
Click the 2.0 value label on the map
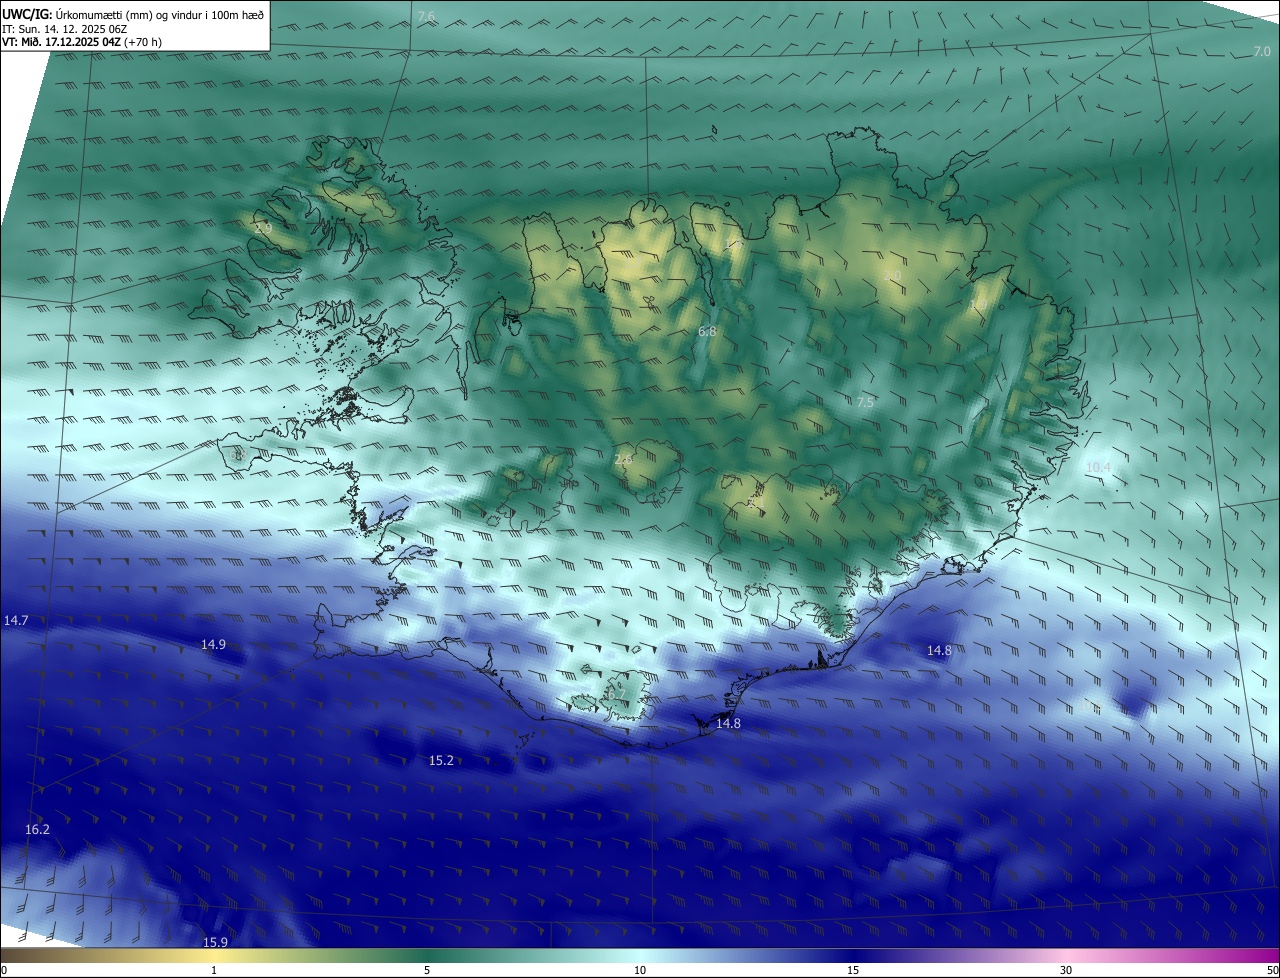(893, 275)
